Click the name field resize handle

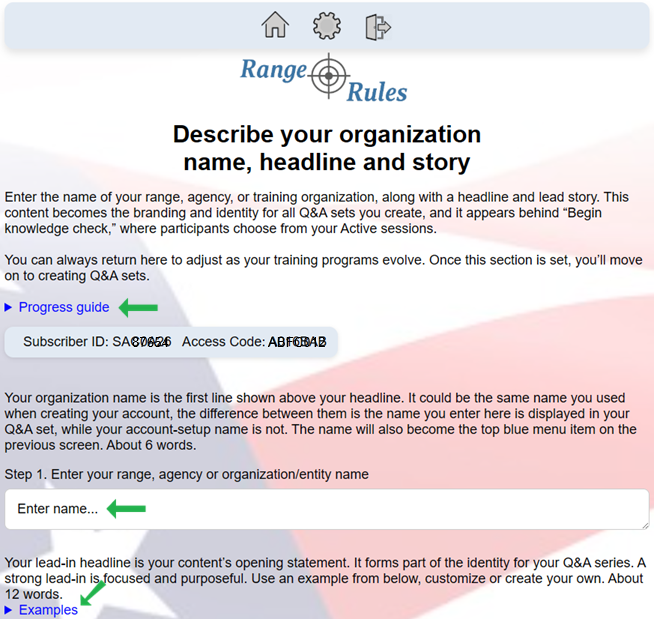tap(645, 526)
